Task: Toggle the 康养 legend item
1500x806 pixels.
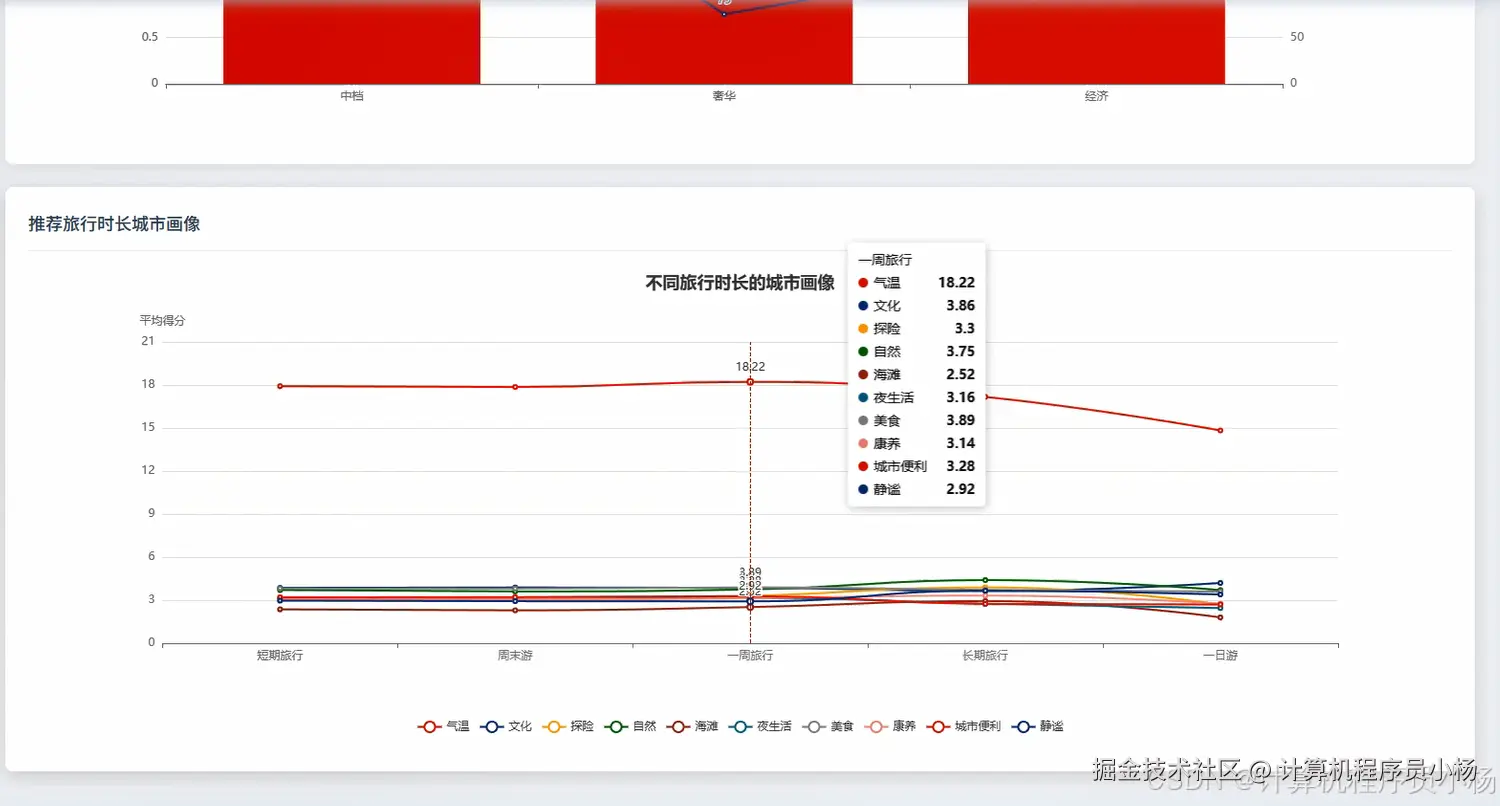Action: click(x=891, y=726)
